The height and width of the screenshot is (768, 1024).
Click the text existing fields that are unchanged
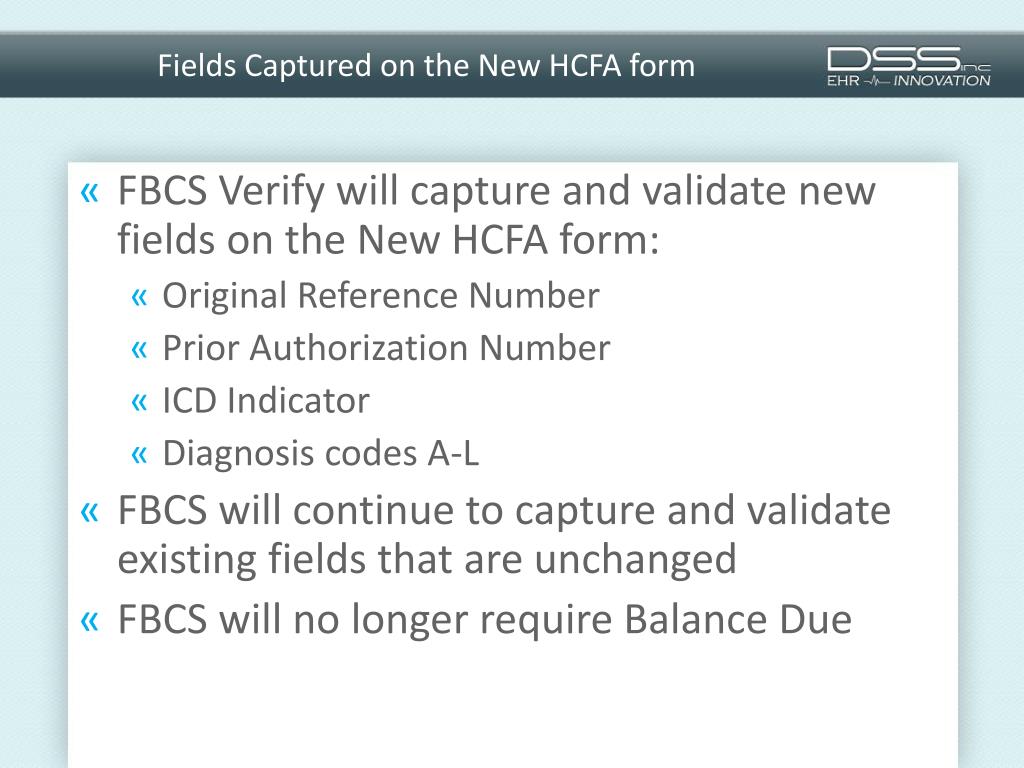427,560
